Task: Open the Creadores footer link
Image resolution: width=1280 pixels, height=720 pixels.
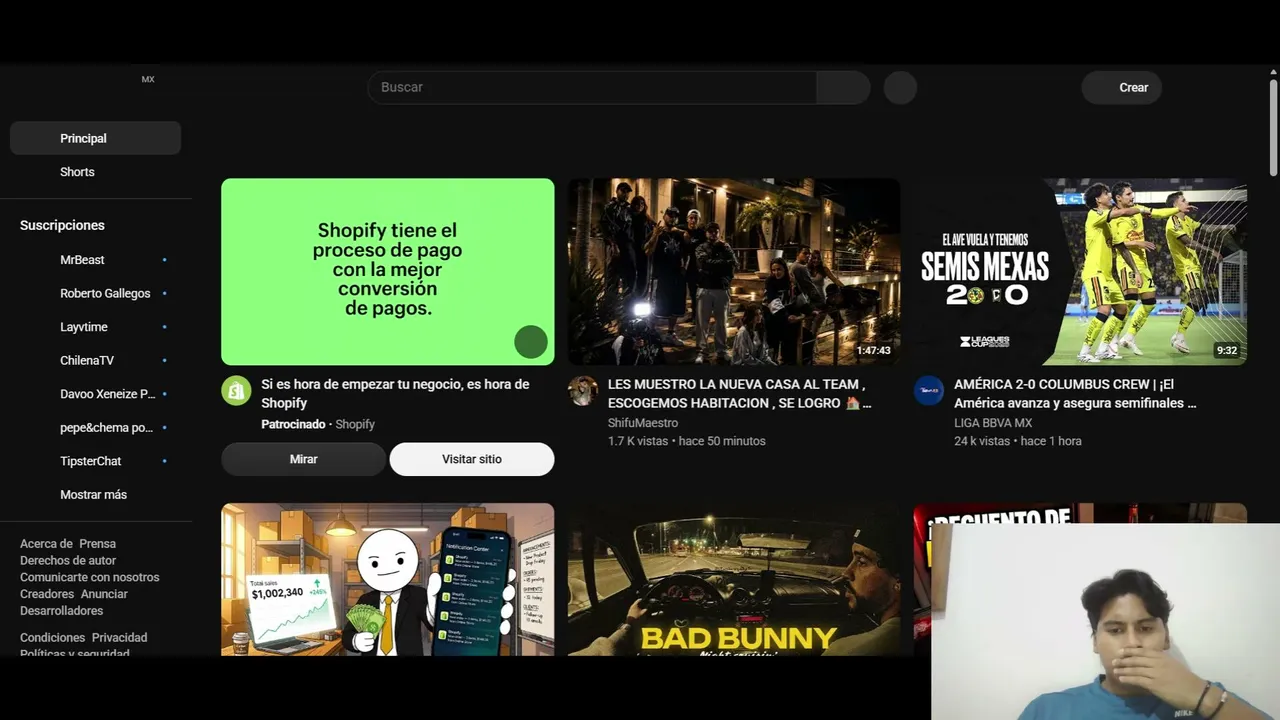Action: (47, 594)
